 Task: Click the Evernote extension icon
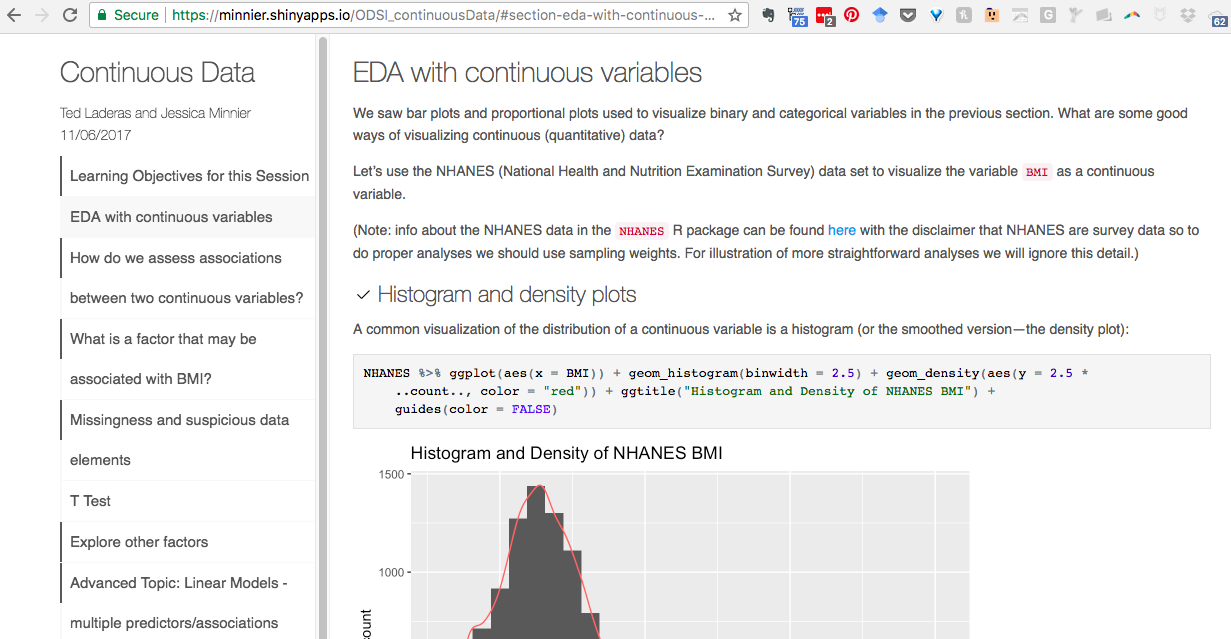(769, 15)
